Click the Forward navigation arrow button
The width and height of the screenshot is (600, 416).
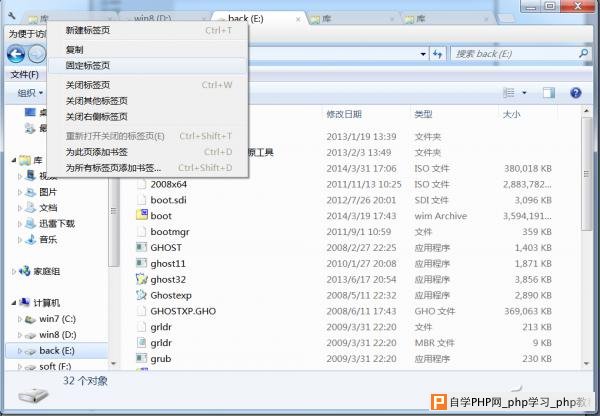click(37, 54)
